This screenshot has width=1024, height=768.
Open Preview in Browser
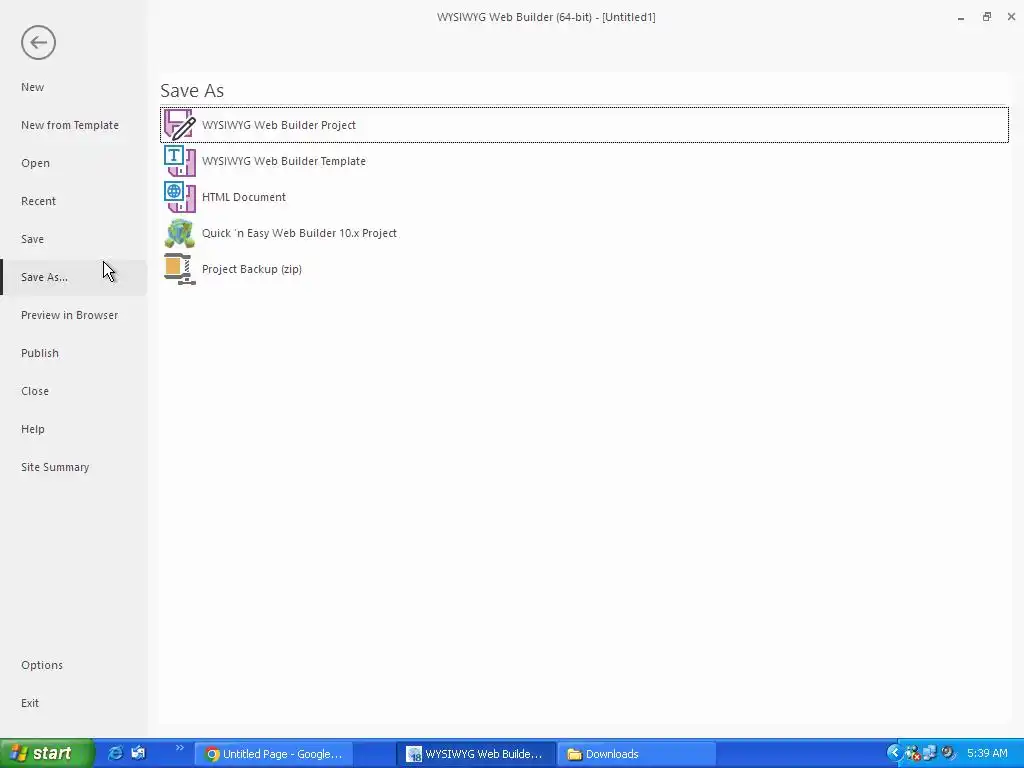tap(70, 315)
